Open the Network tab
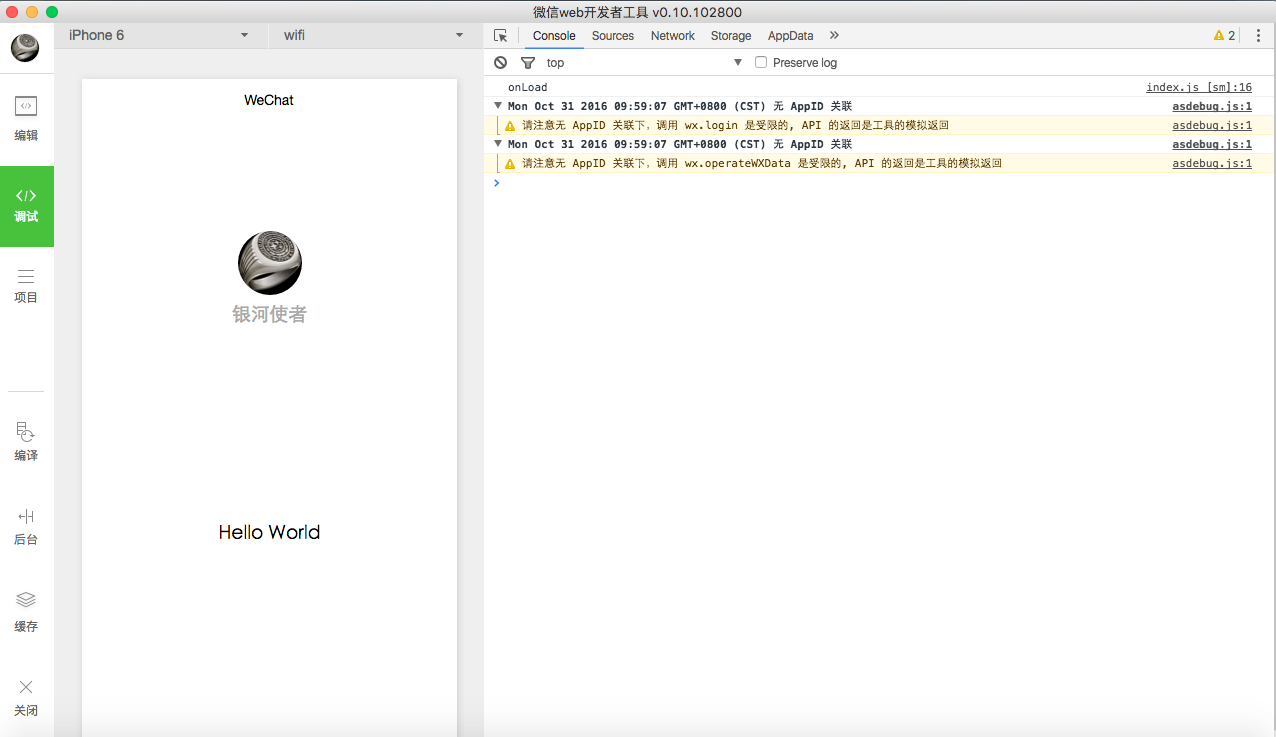The image size is (1276, 737). tap(673, 36)
